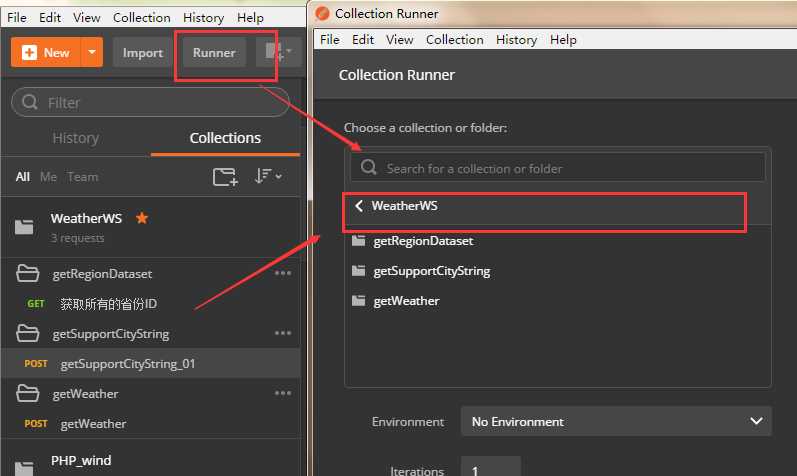Collapse the getRegionDataset folder in sidebar
Screen dimensions: 797x476
pyautogui.click(x=27, y=274)
